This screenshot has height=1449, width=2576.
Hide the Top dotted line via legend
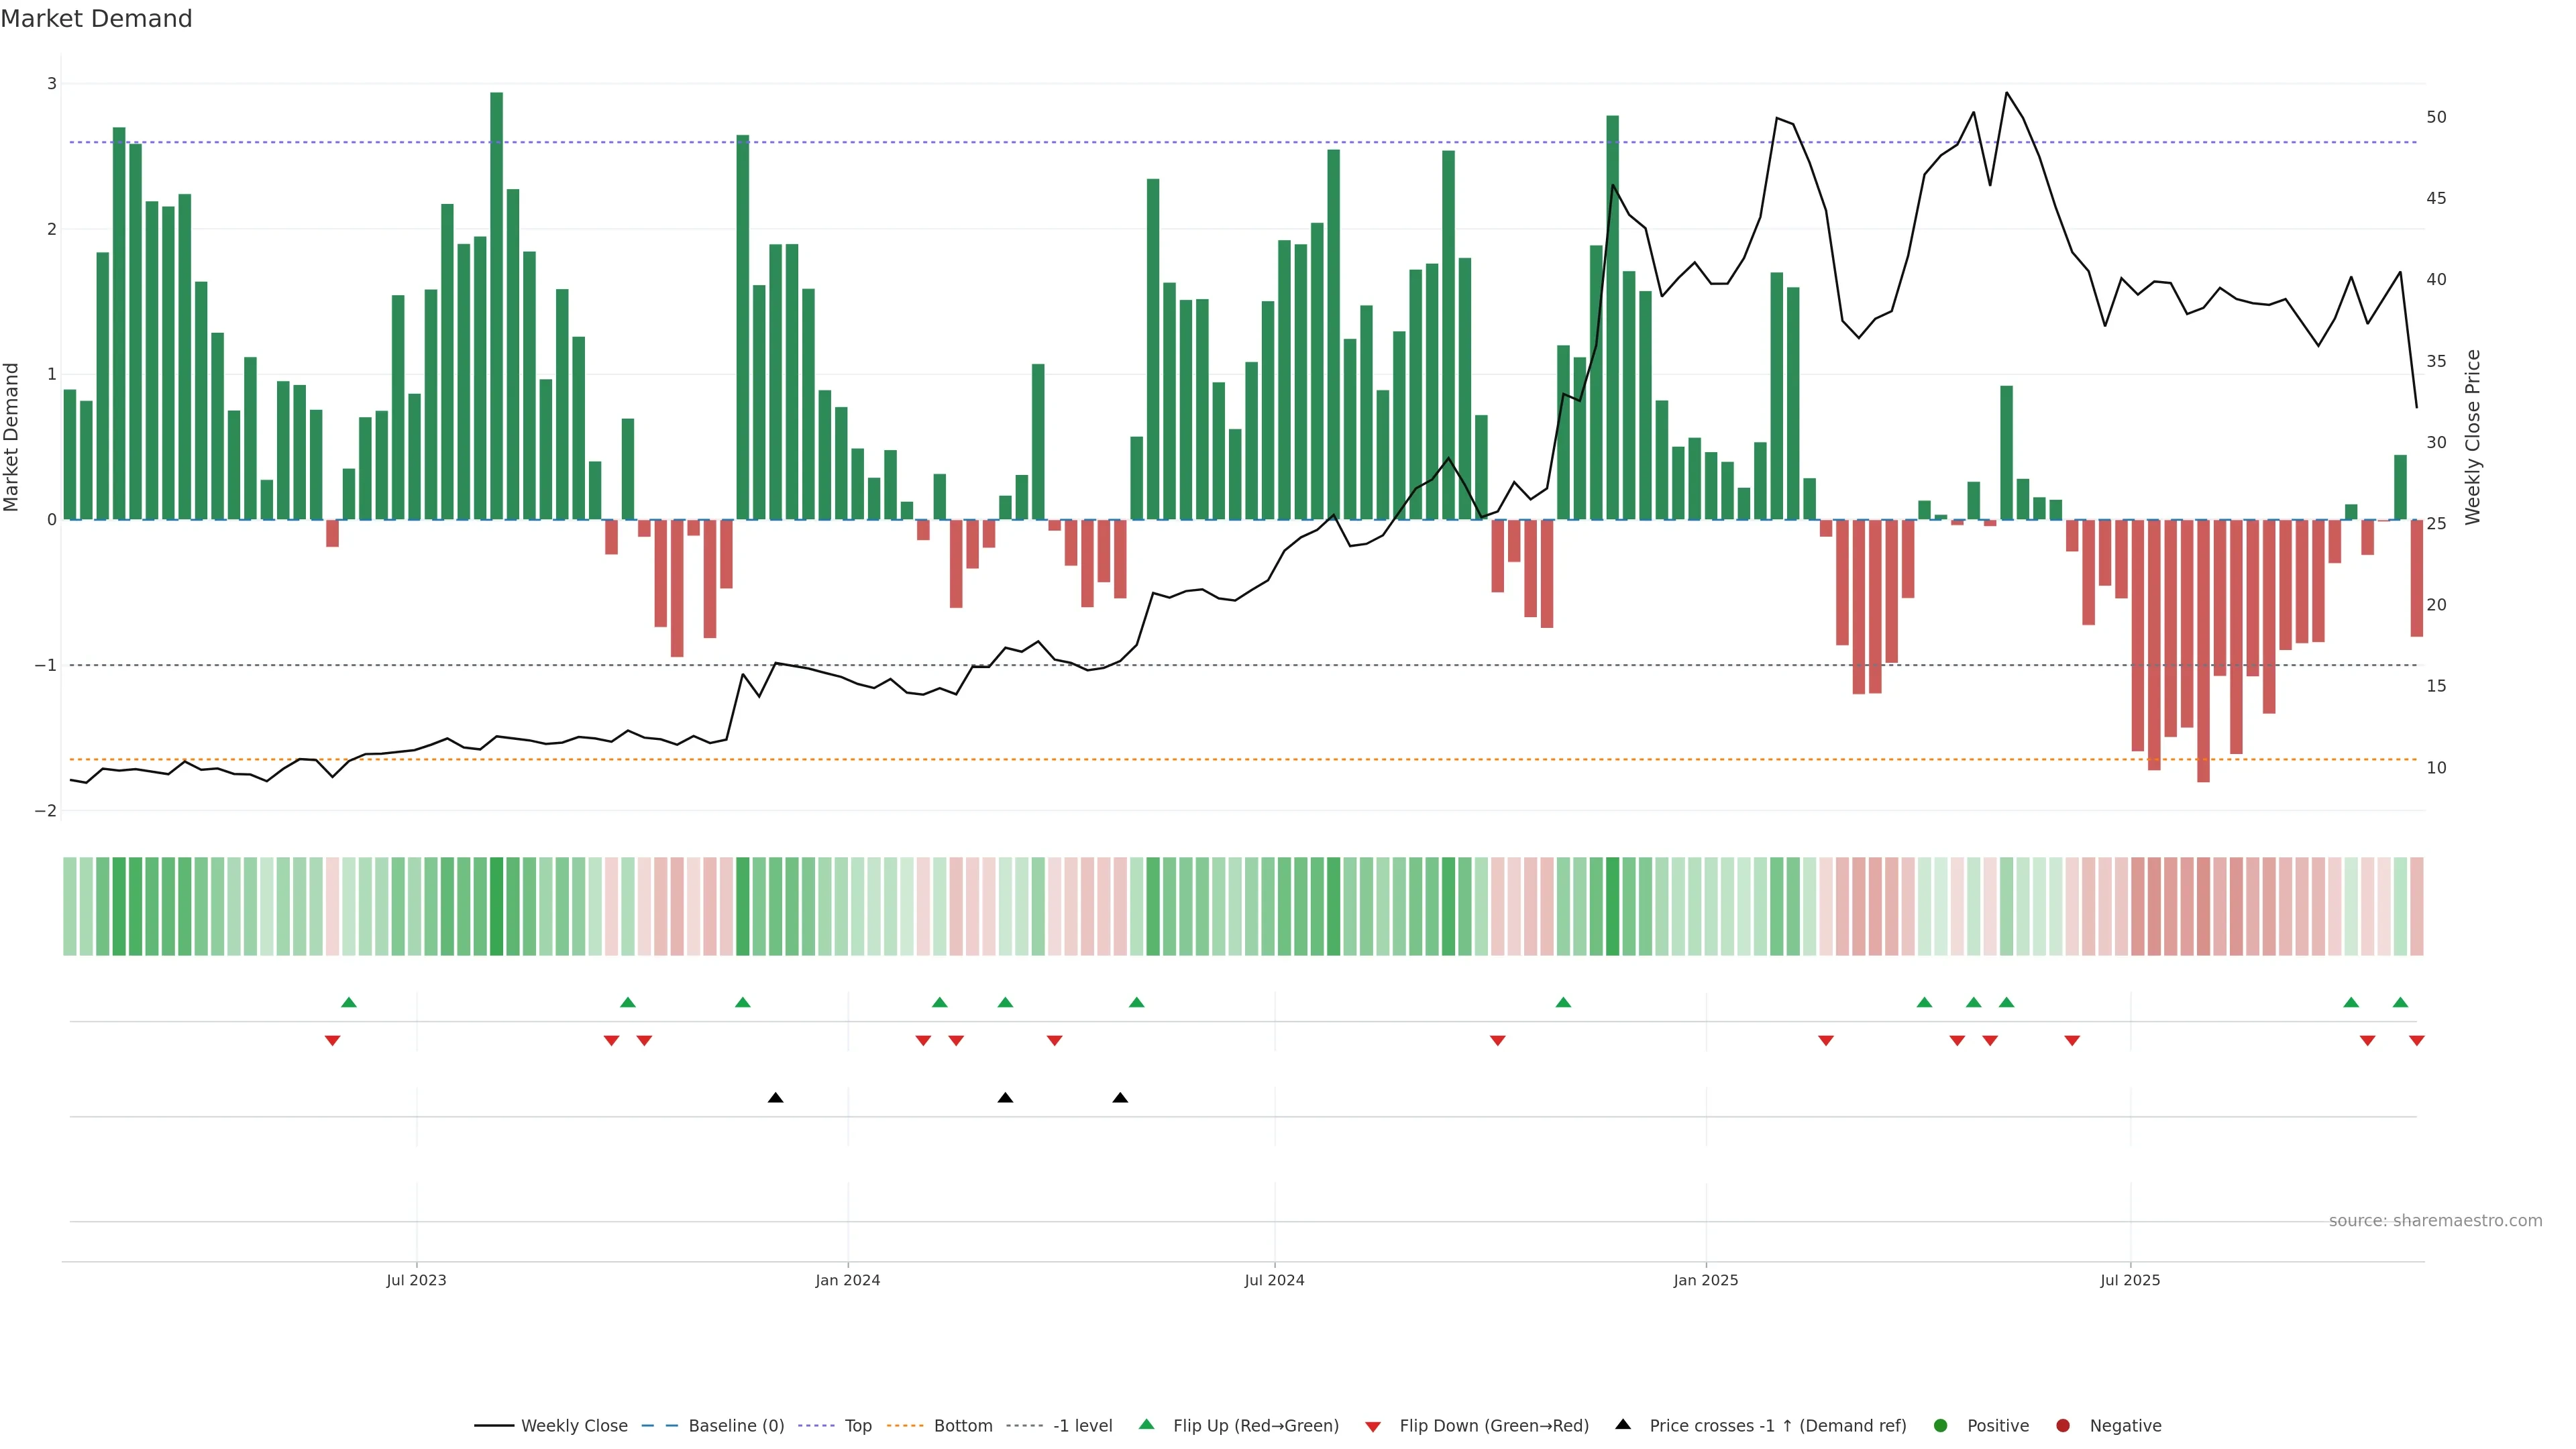click(857, 1426)
